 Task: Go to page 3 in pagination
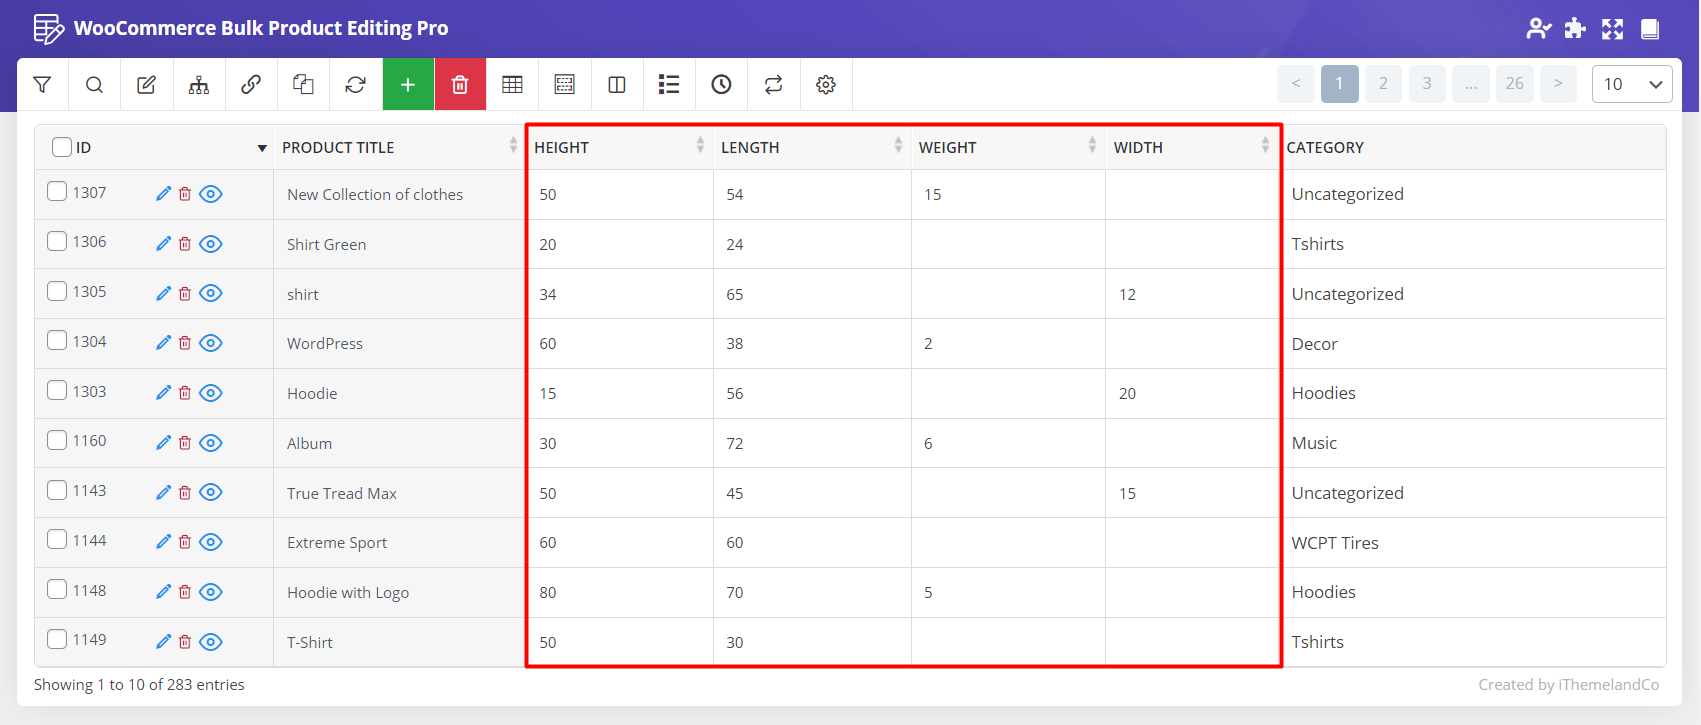click(x=1427, y=84)
